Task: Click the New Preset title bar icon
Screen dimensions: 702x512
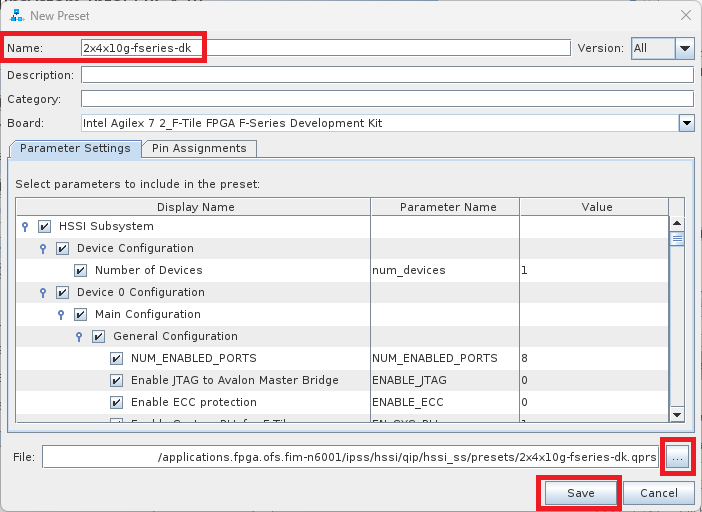Action: [x=18, y=15]
